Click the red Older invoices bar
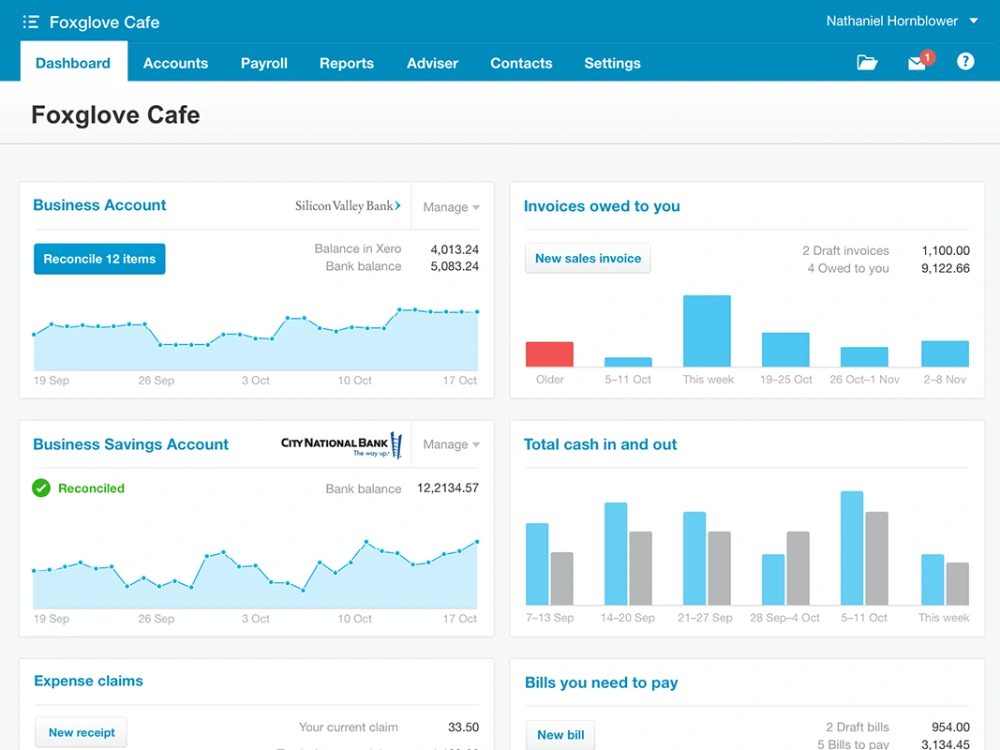 tap(549, 355)
